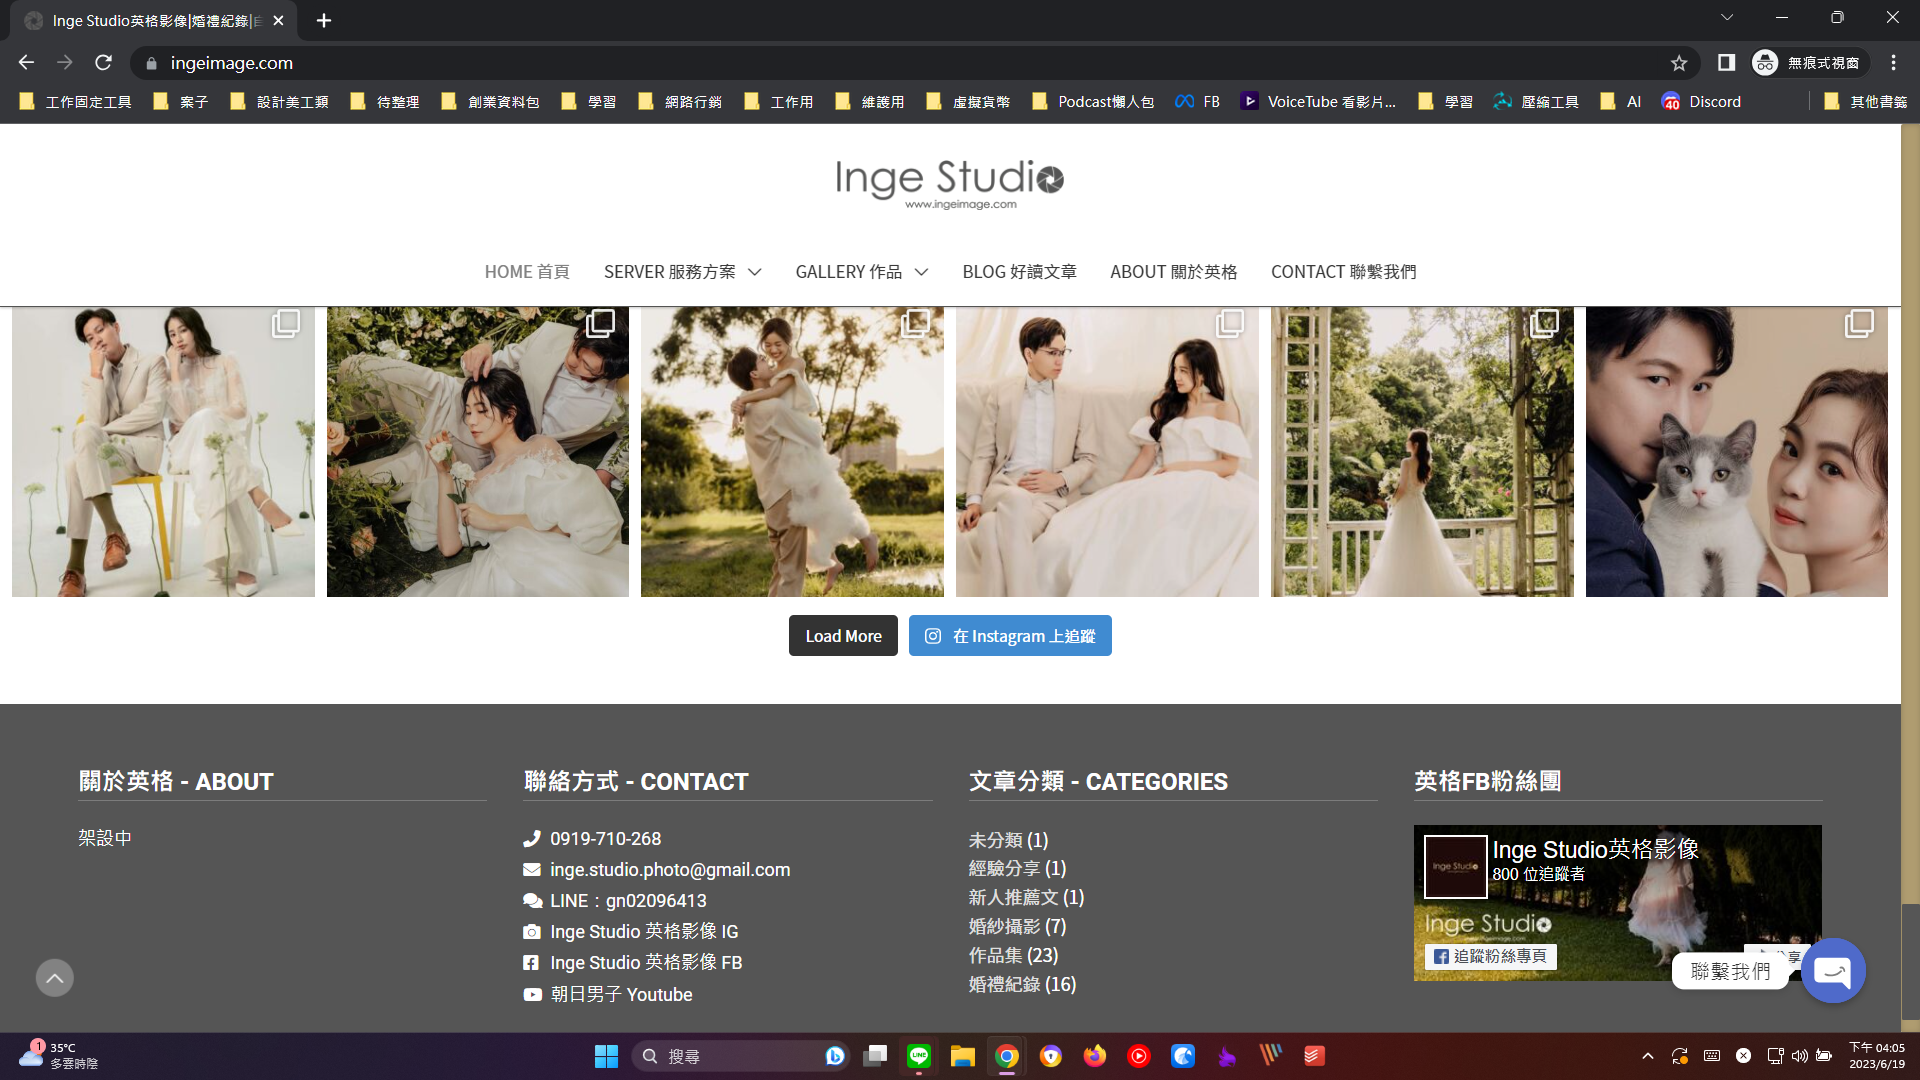Bookmark page with the star icon

[x=1679, y=63]
